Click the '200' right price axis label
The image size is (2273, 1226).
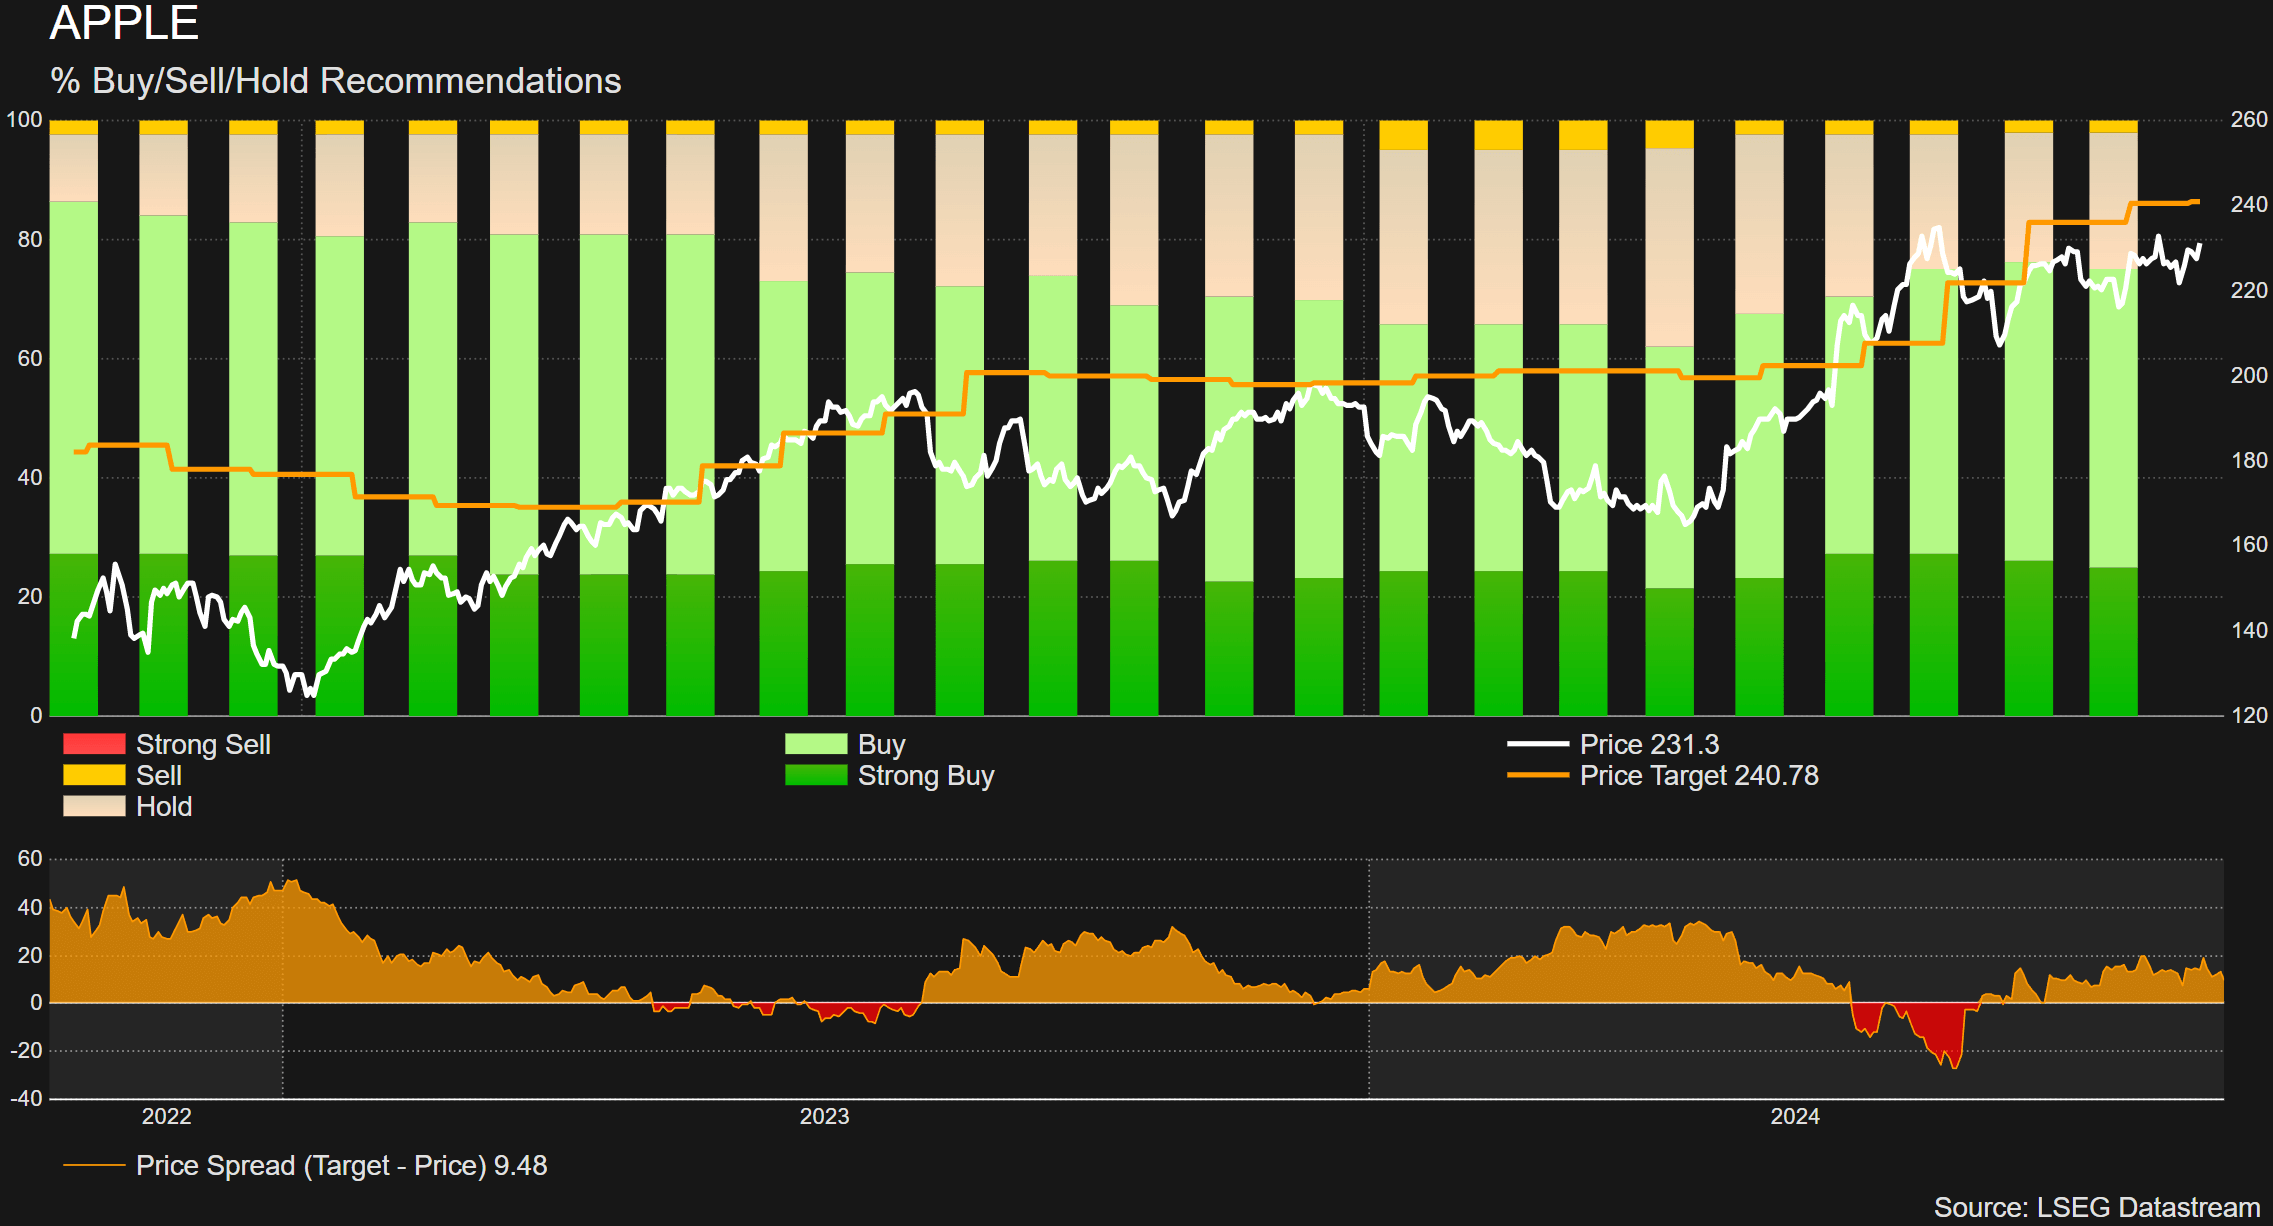(x=2249, y=375)
